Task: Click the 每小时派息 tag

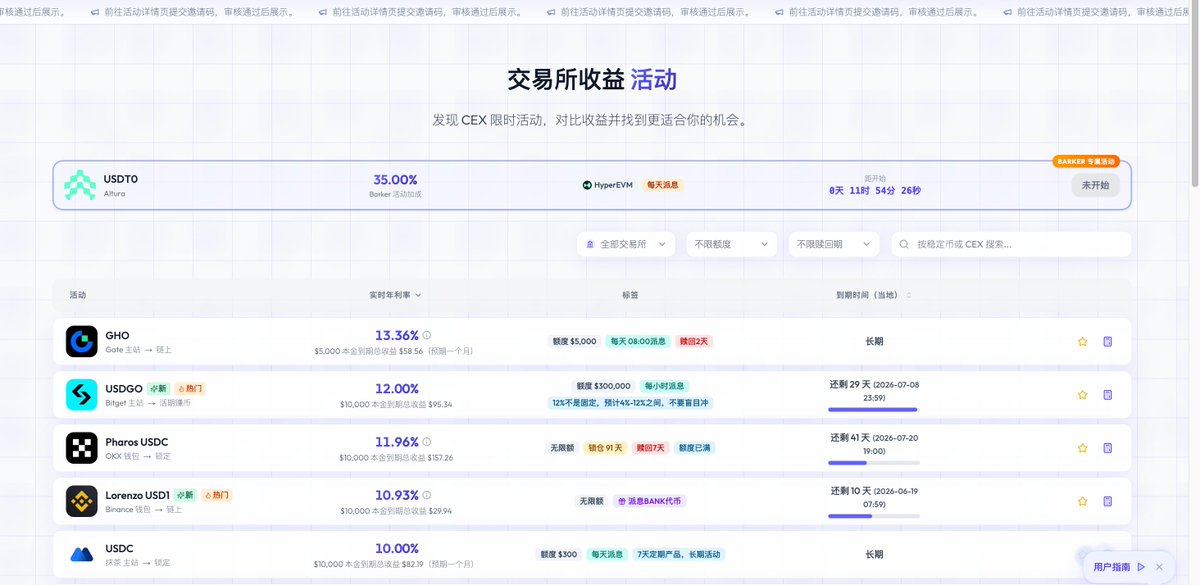Action: pyautogui.click(x=664, y=386)
